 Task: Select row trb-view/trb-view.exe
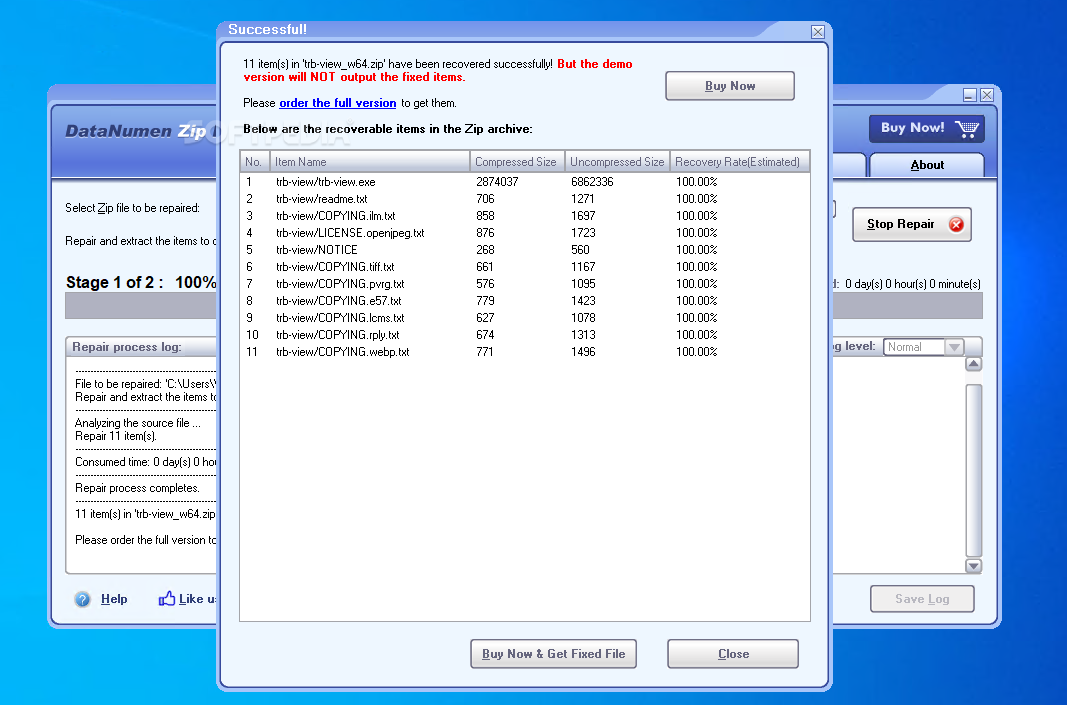(525, 182)
